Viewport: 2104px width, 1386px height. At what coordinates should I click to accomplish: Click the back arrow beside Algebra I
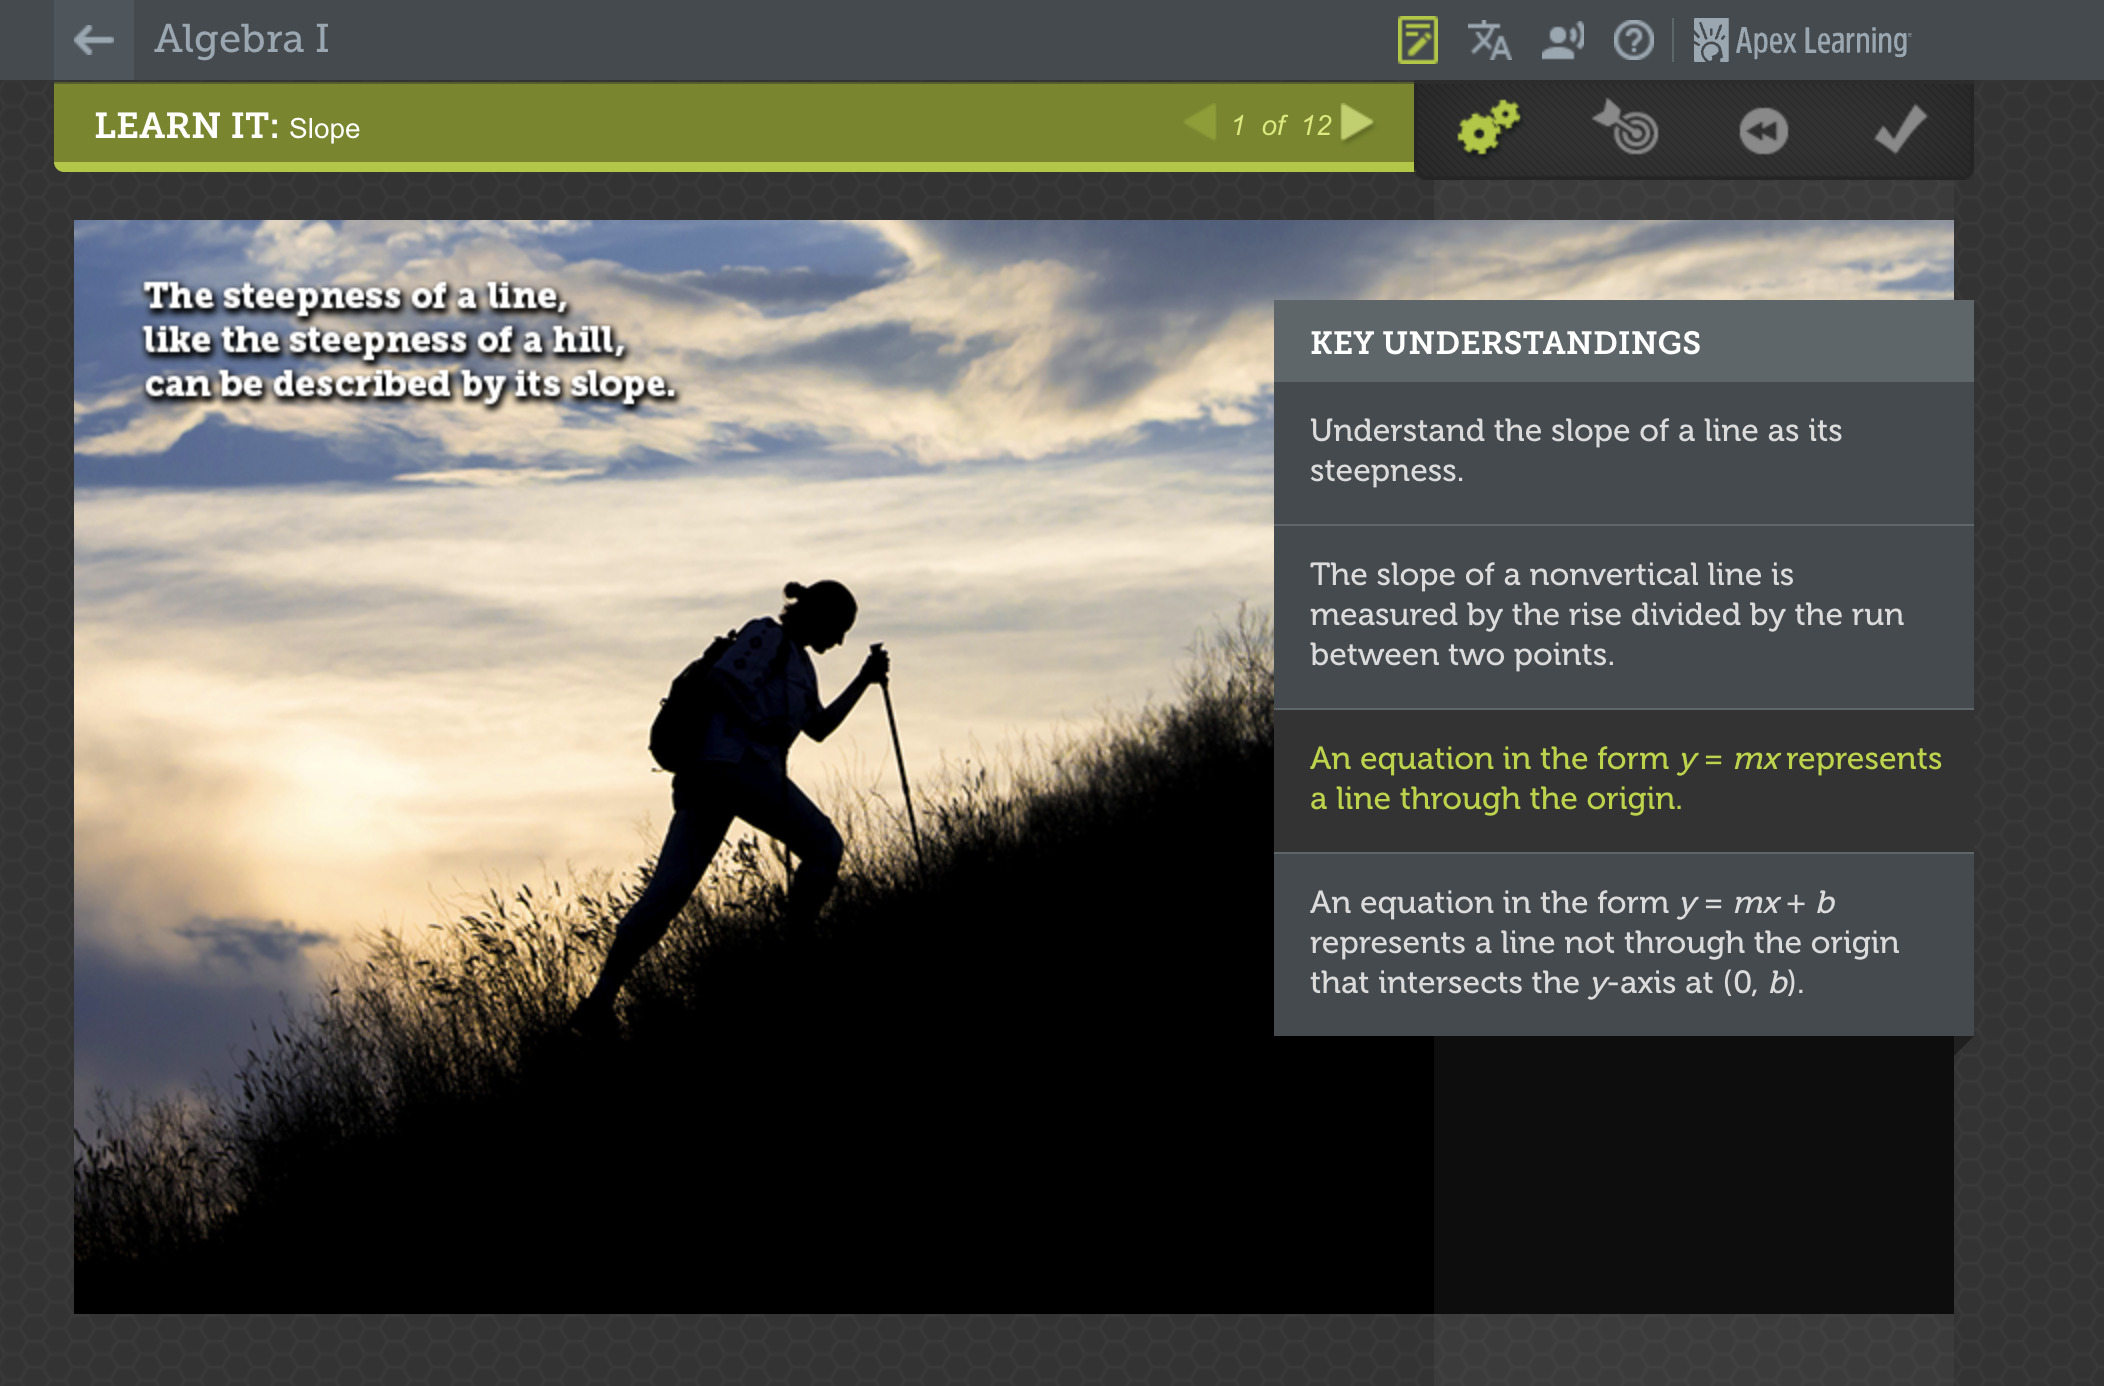[94, 40]
